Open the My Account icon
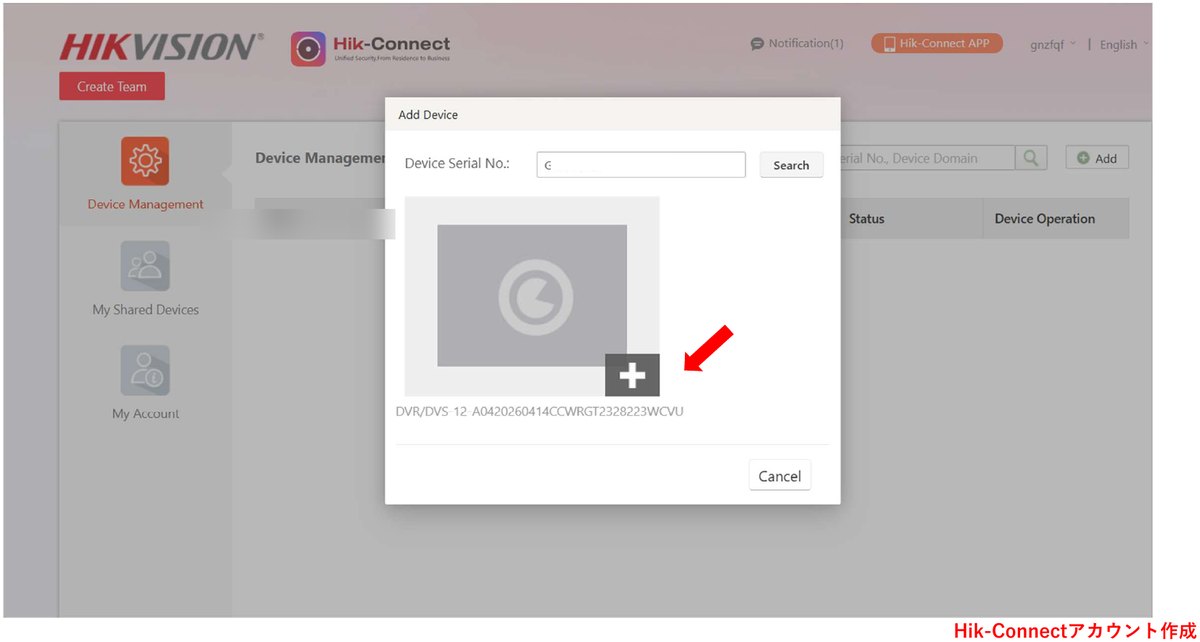The height and width of the screenshot is (642, 1200). tap(145, 370)
